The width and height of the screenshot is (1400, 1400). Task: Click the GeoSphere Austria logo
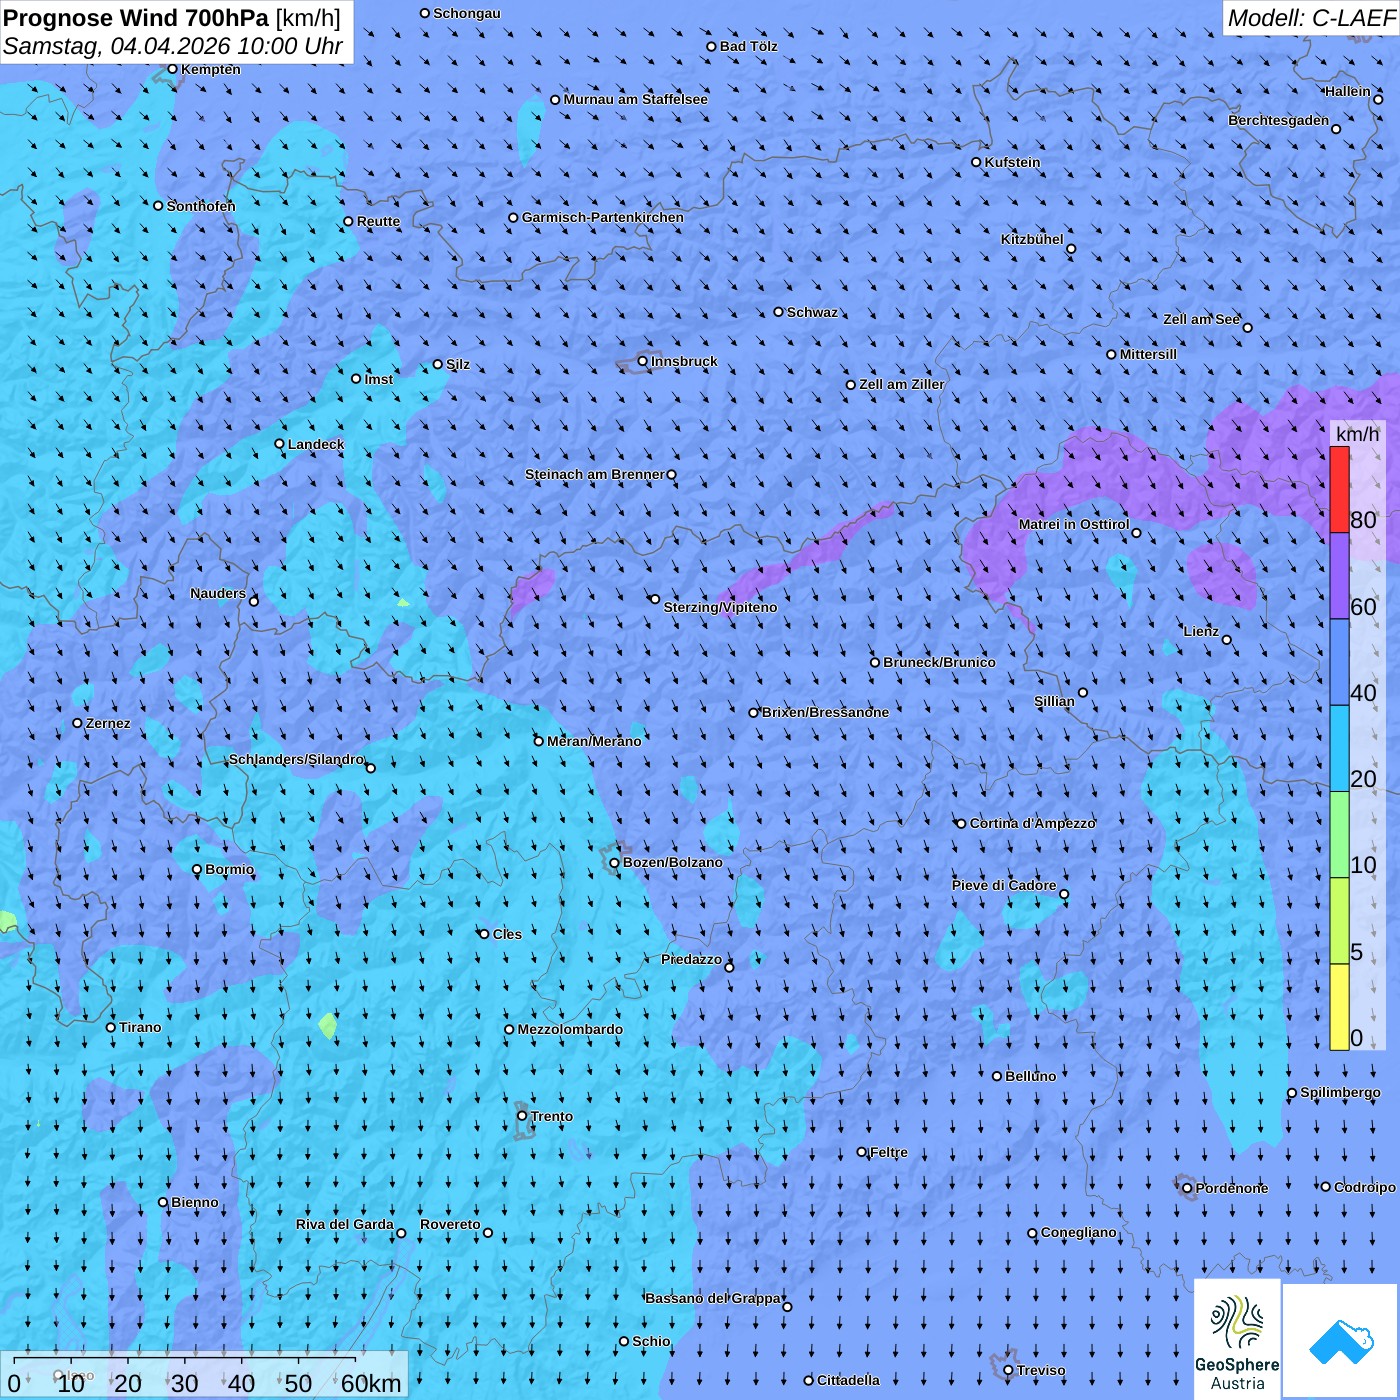coord(1237,1339)
